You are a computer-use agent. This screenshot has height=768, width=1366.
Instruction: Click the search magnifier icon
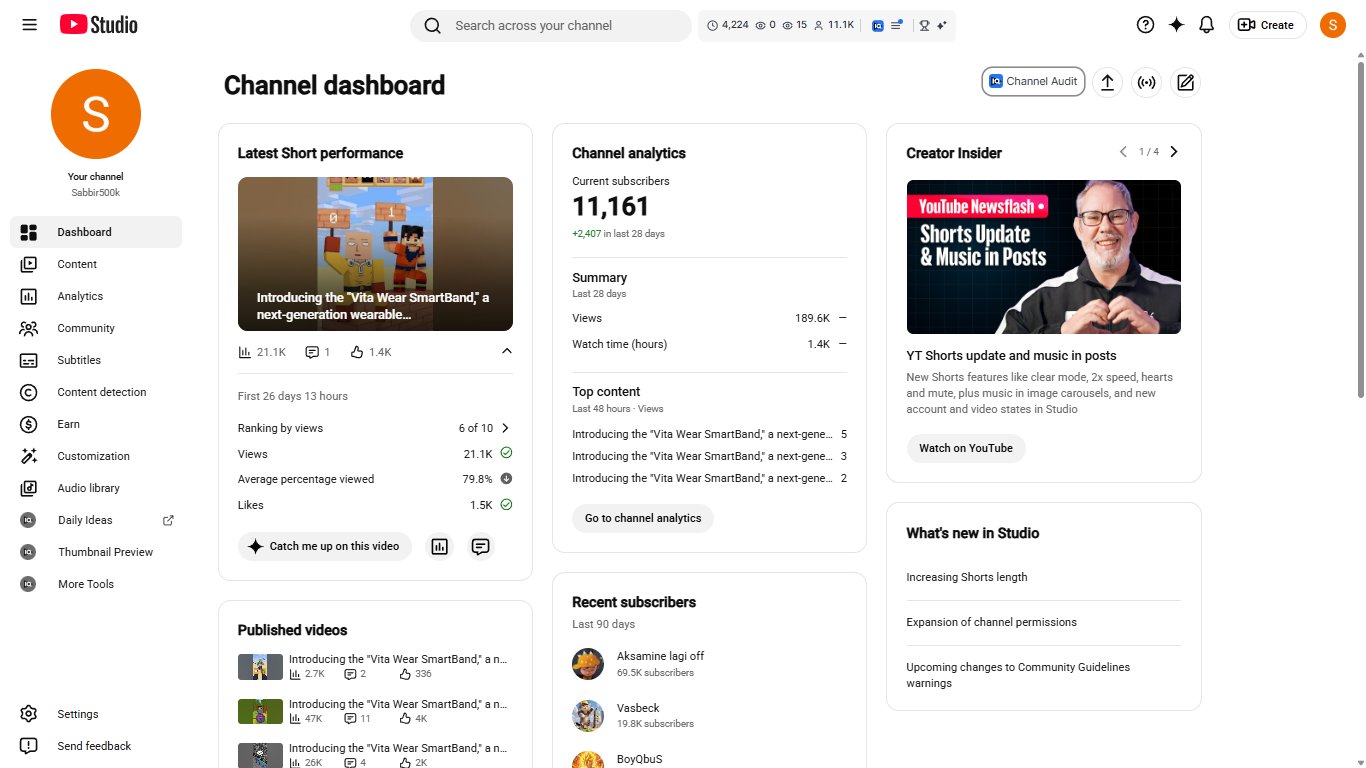(433, 26)
